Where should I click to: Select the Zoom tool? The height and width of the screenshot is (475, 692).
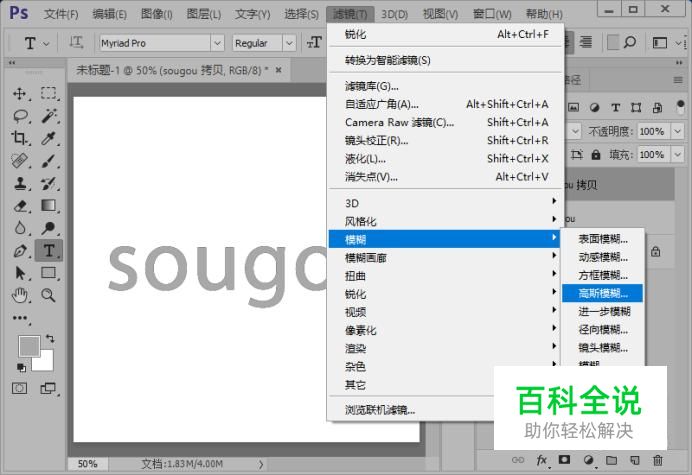tap(49, 295)
